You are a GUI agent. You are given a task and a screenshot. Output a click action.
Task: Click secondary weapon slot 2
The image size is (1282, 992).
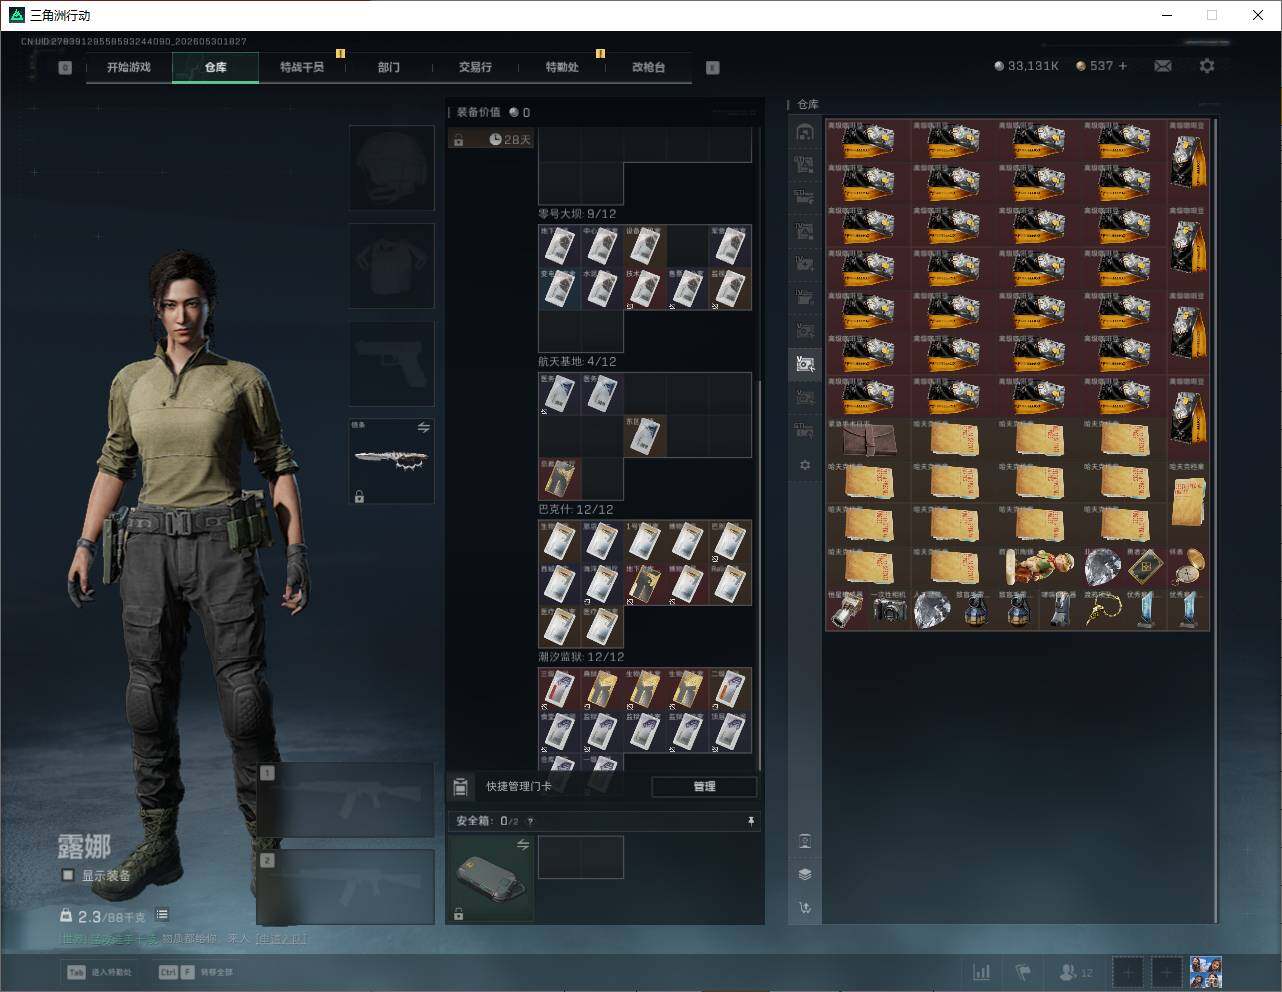click(x=346, y=887)
